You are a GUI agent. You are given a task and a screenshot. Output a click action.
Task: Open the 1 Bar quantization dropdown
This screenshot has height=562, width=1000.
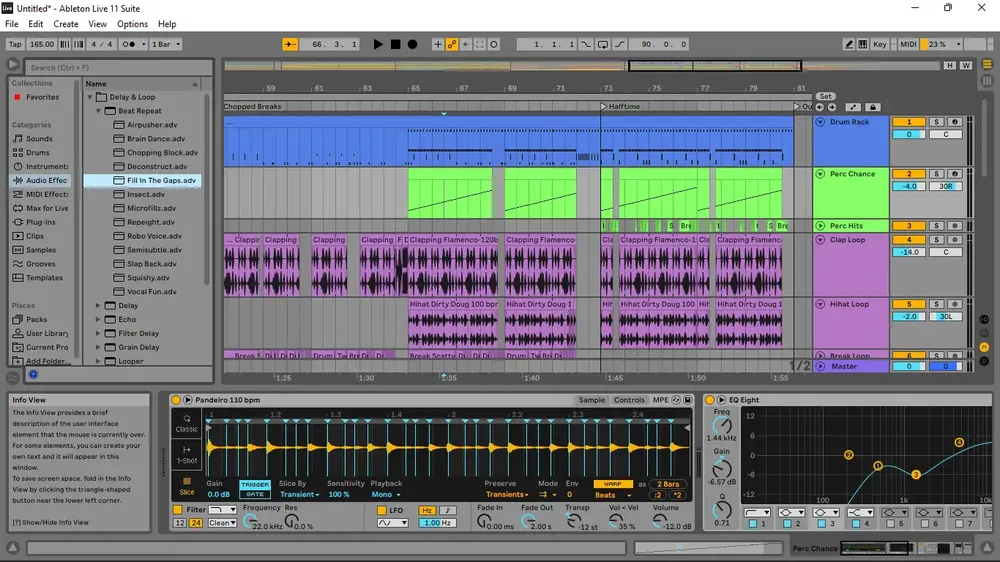click(166, 44)
